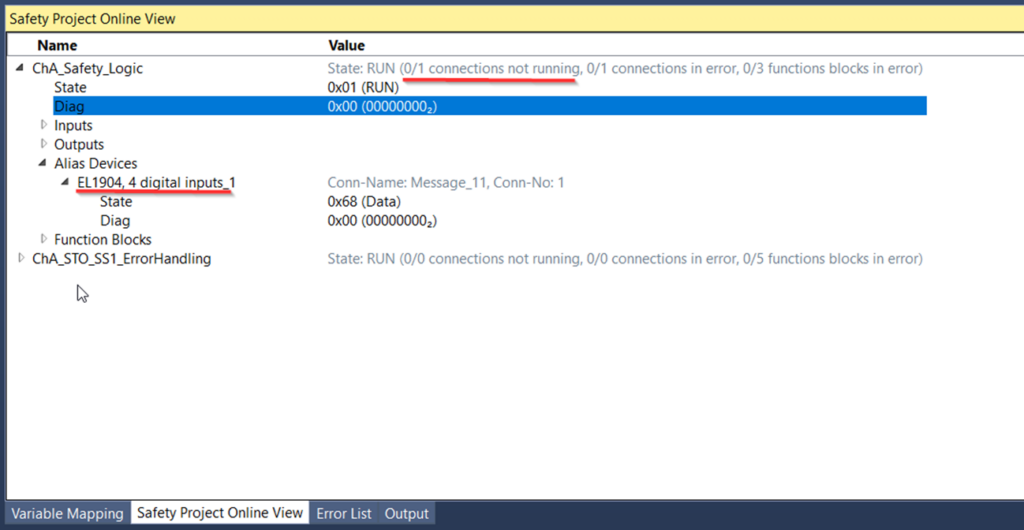Image resolution: width=1024 pixels, height=530 pixels.
Task: Click the Name column header
Action: (x=57, y=46)
